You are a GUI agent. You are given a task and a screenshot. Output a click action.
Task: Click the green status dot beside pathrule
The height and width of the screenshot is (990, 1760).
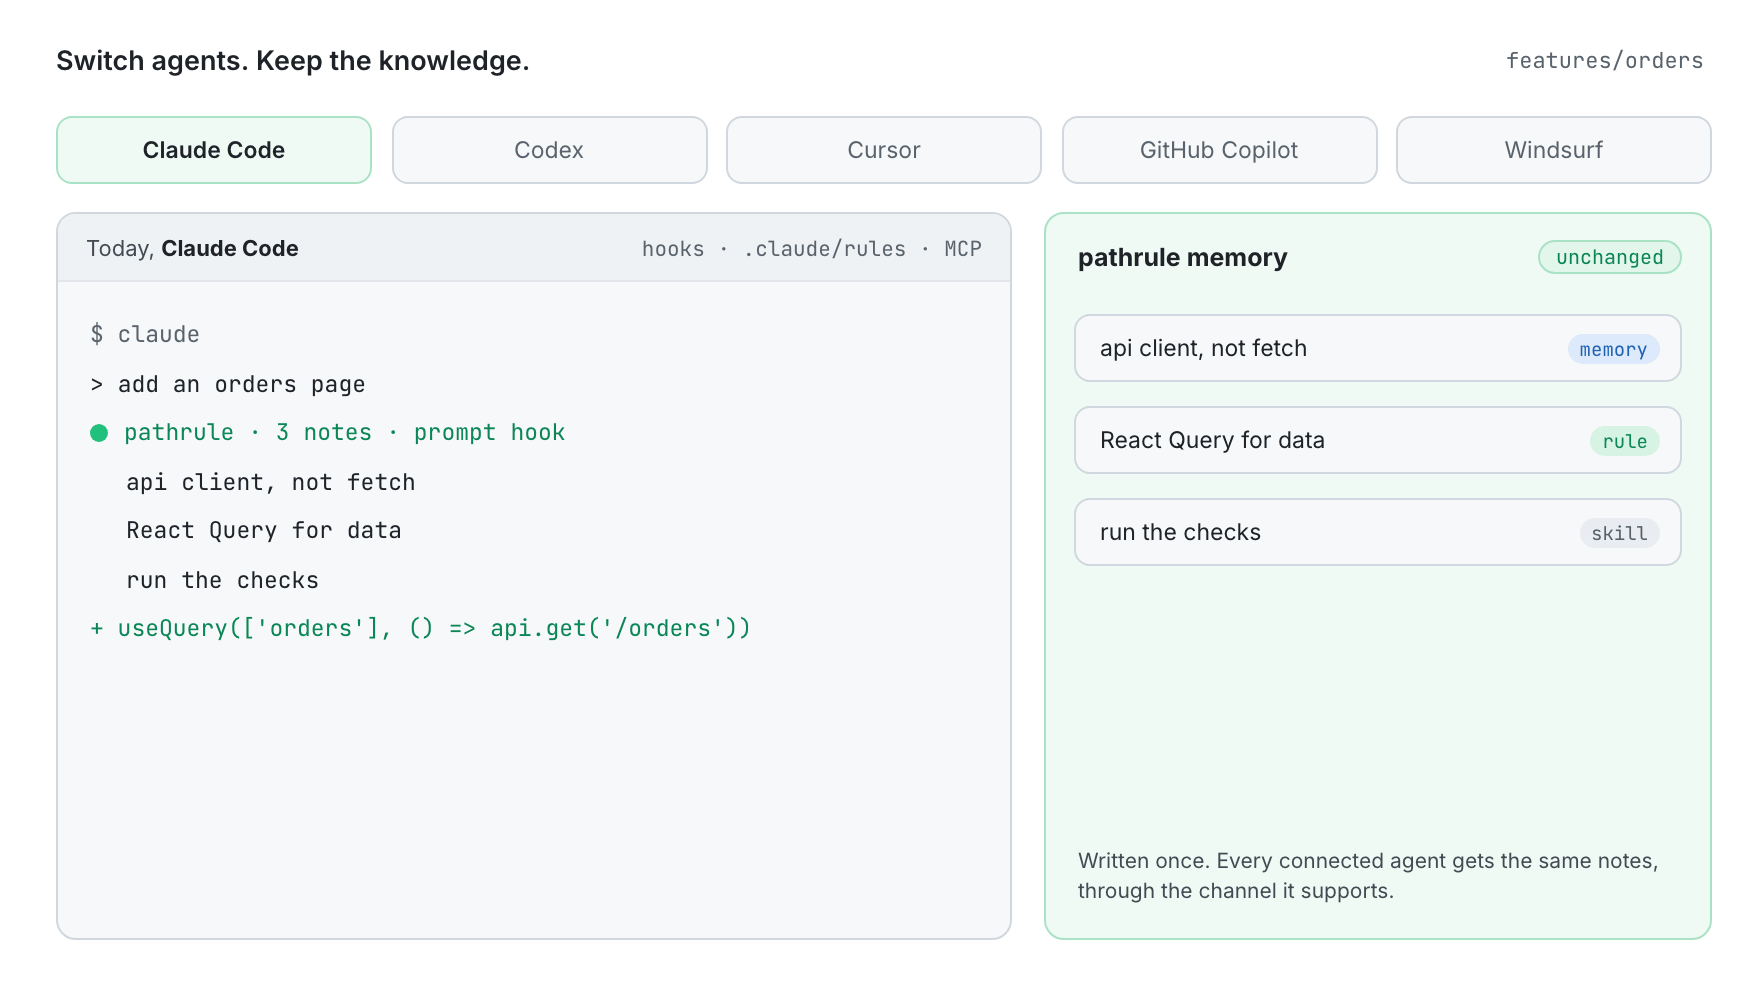[x=99, y=433]
